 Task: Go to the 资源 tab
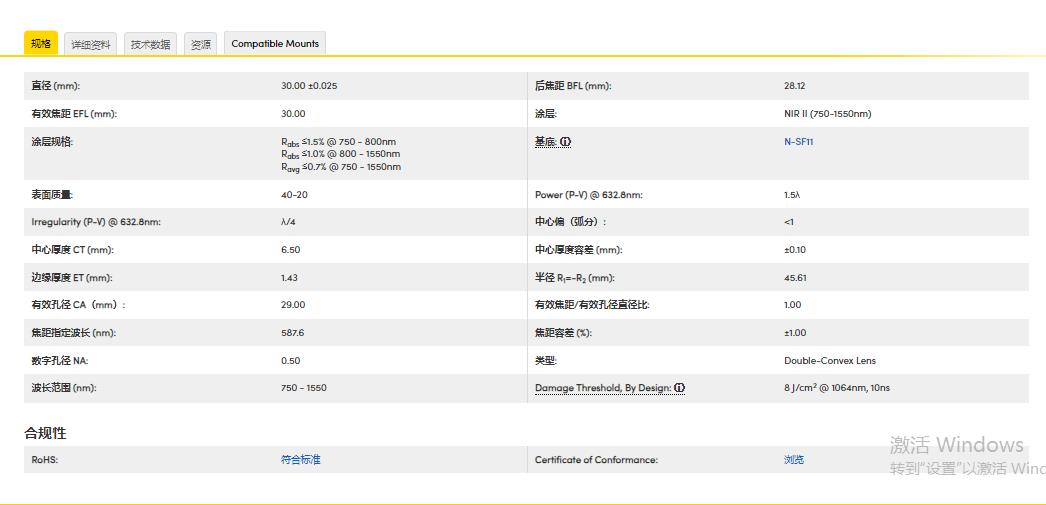[201, 44]
